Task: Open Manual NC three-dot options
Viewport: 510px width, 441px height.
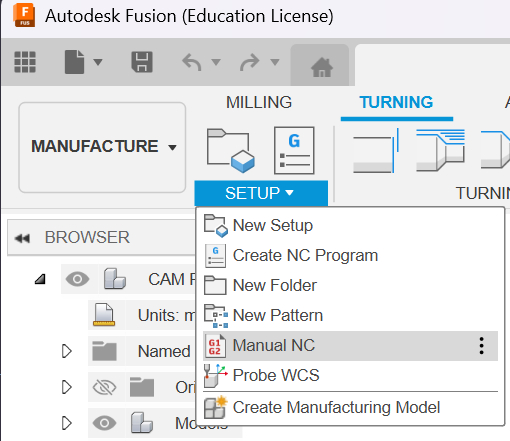Action: [481, 346]
